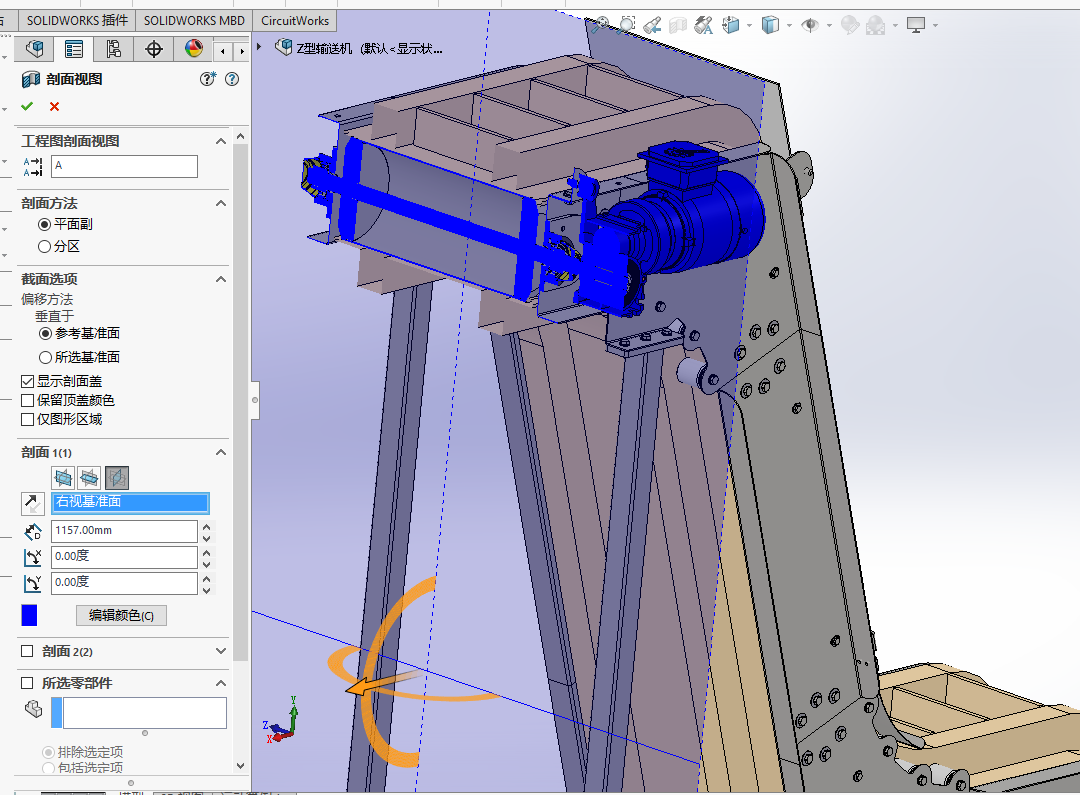Screen dimensions: 1080x795
Task: Uncheck the 显示剖面盖 checkbox
Action: click(x=28, y=381)
